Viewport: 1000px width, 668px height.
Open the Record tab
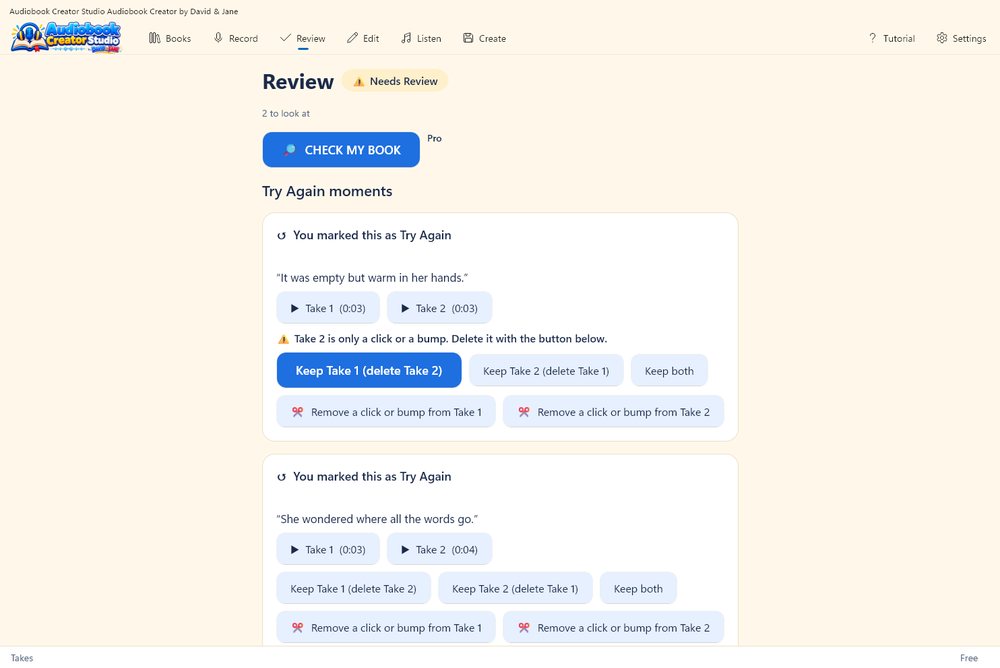235,38
